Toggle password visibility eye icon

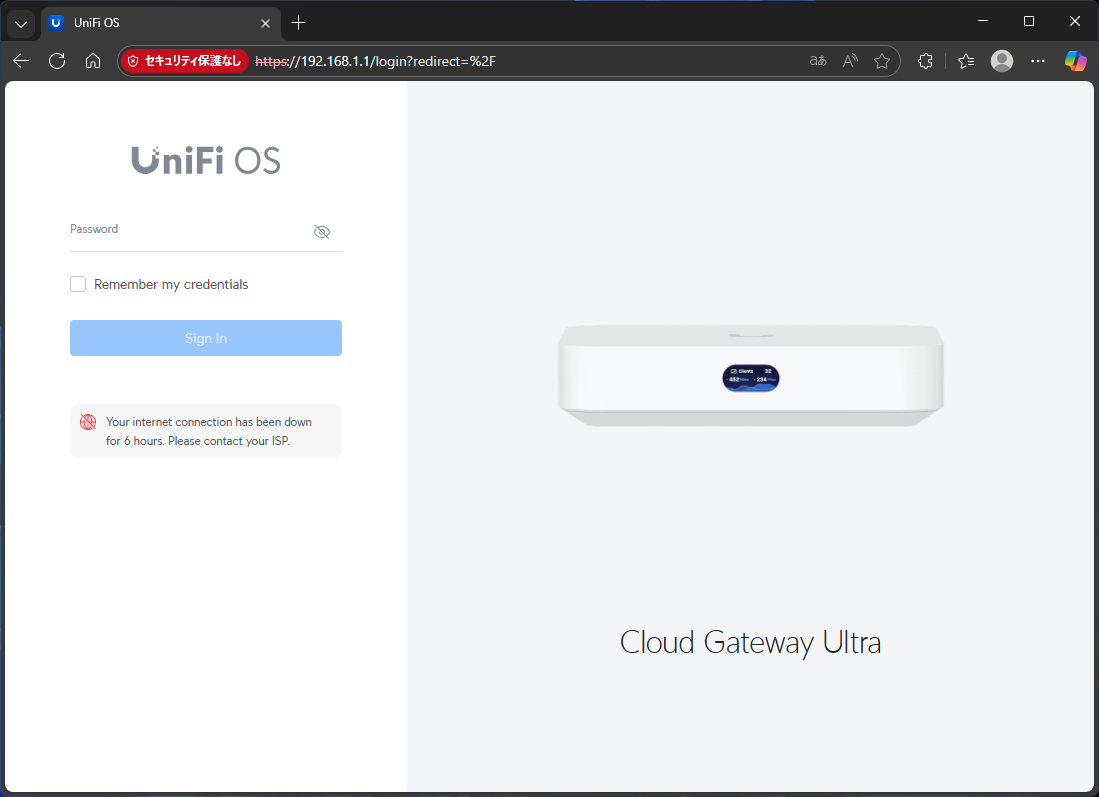[321, 232]
